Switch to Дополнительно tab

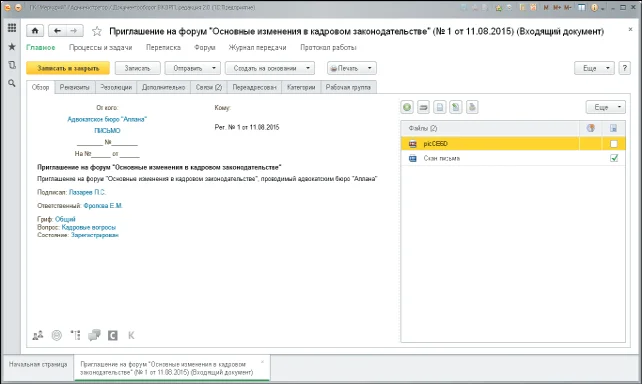(163, 87)
